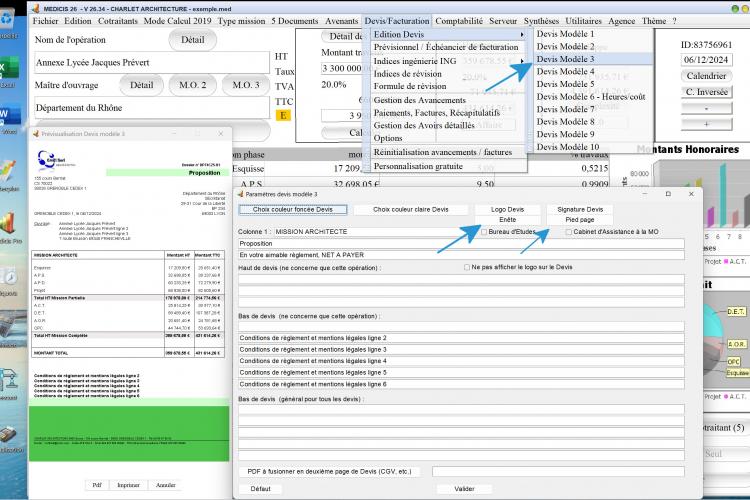This screenshot has width=750, height=500.
Task: Click Choix couleur foncée Devis
Action: click(x=293, y=210)
